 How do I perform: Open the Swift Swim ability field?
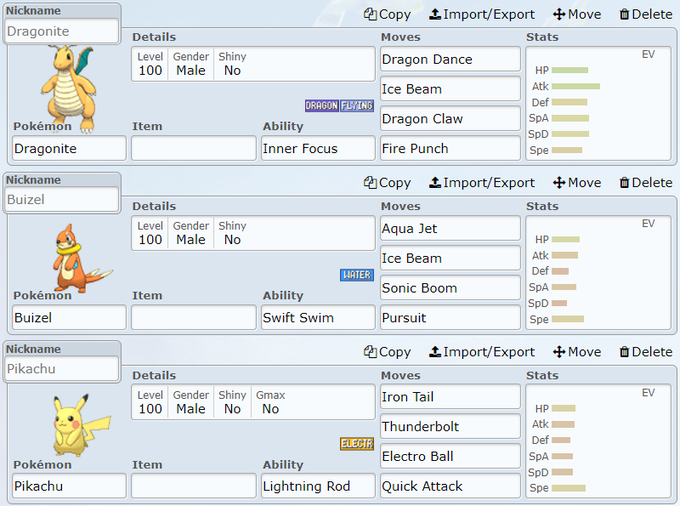click(318, 317)
